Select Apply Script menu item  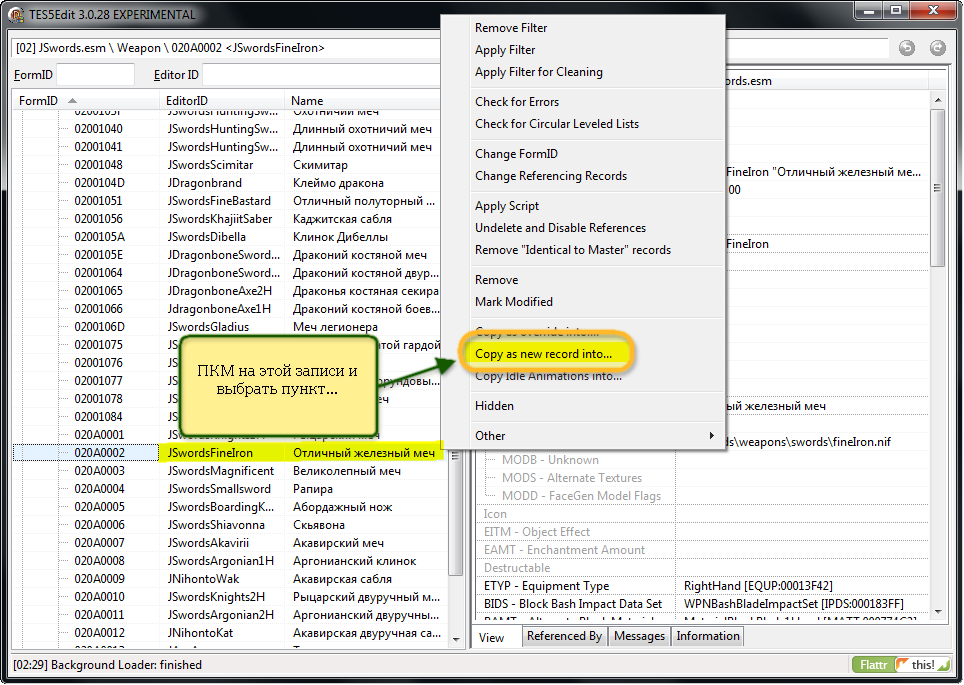[507, 206]
